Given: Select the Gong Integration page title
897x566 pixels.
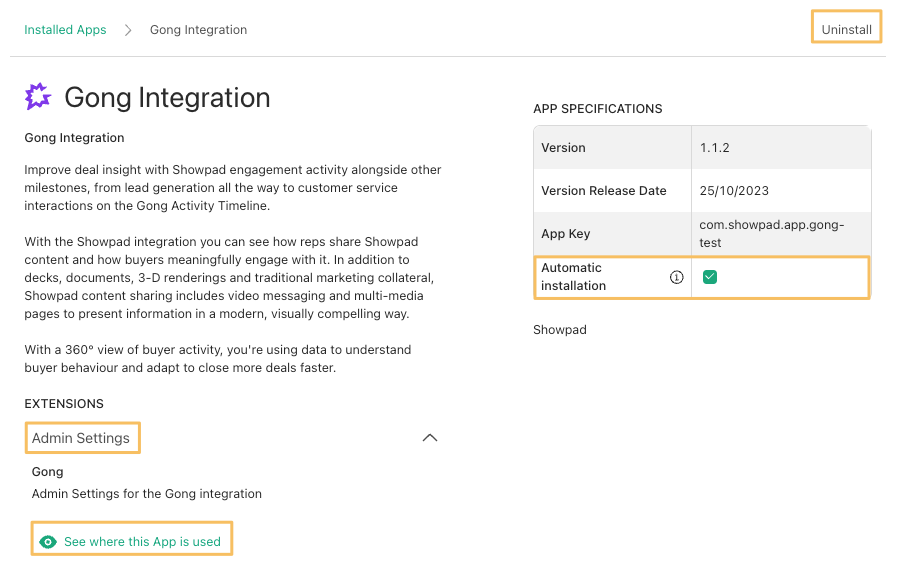Looking at the screenshot, I should 167,97.
